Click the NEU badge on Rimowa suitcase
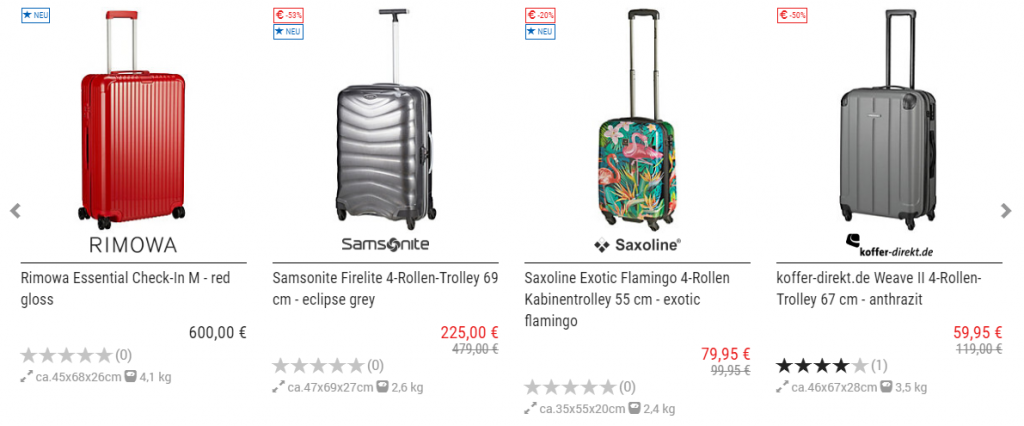 click(35, 15)
